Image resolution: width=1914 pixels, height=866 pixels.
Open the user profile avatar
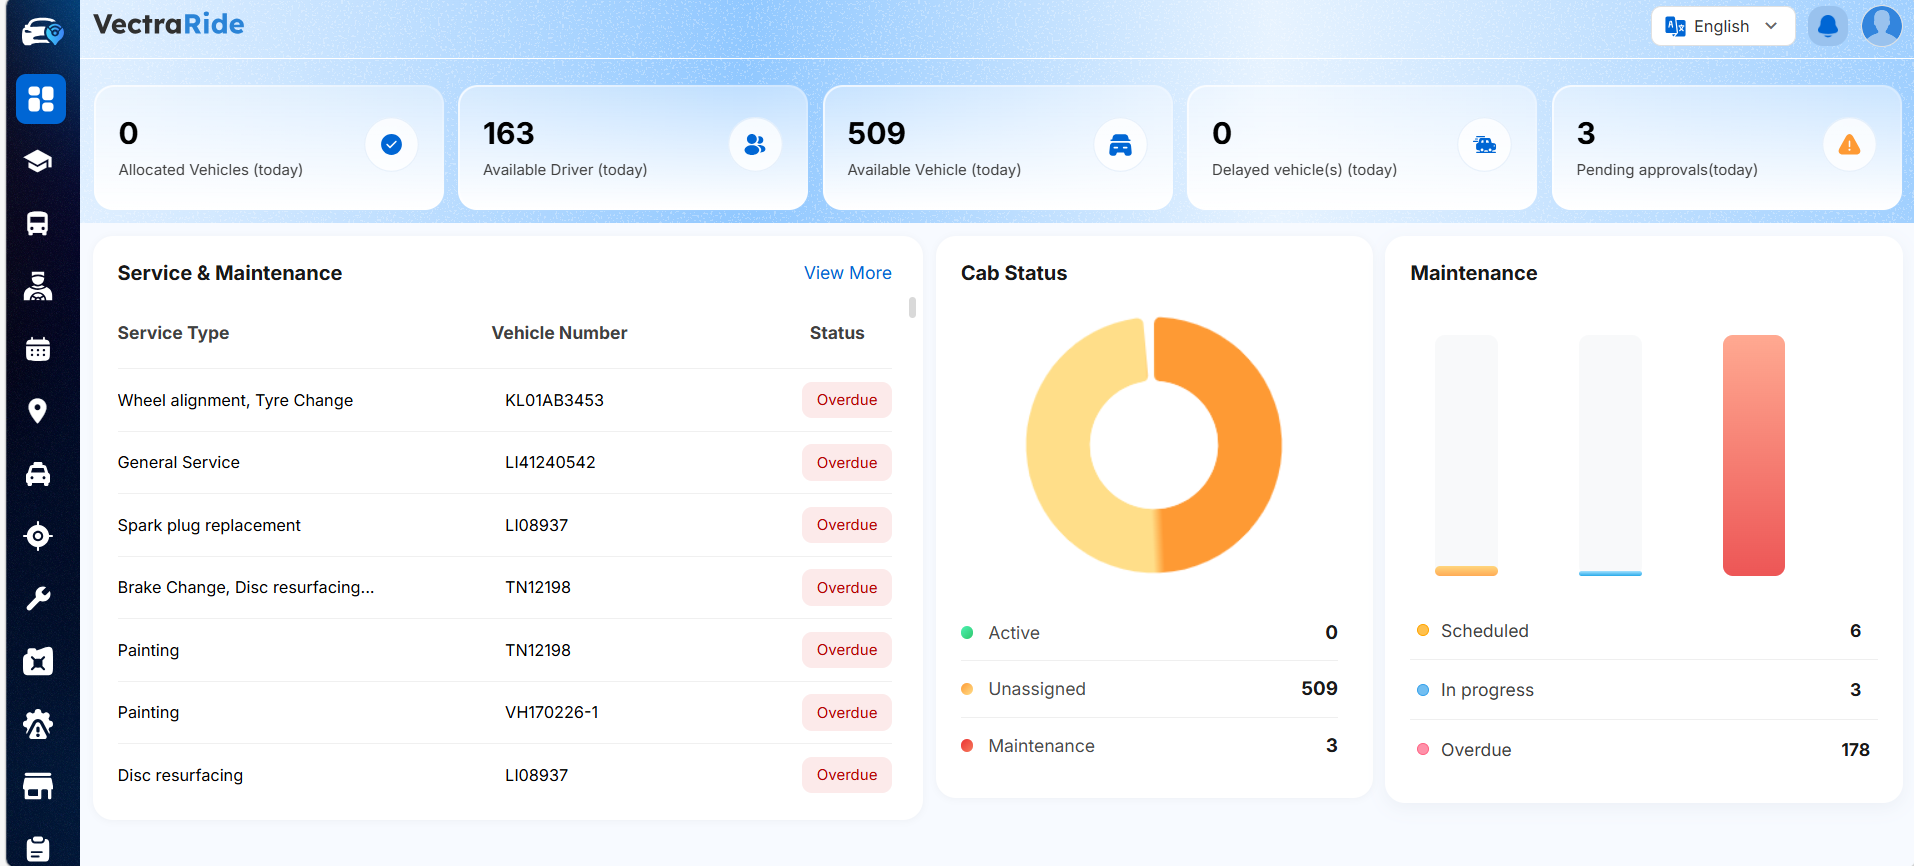click(x=1881, y=26)
